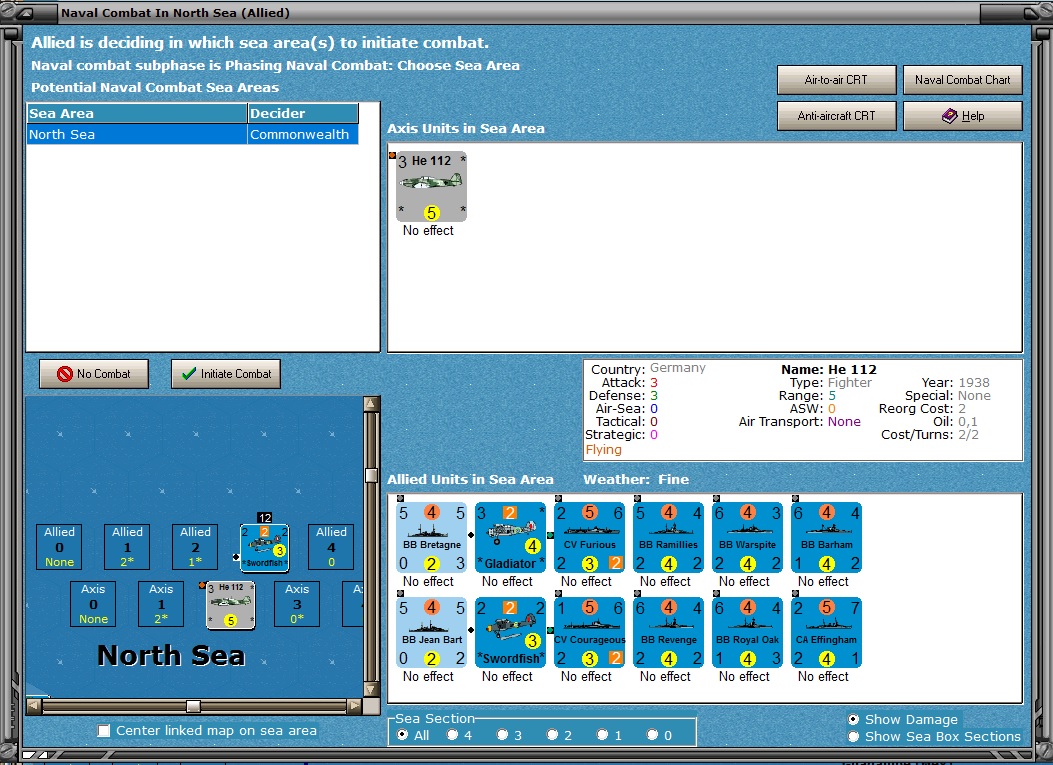
Task: Click the Decider column header
Action: [302, 114]
